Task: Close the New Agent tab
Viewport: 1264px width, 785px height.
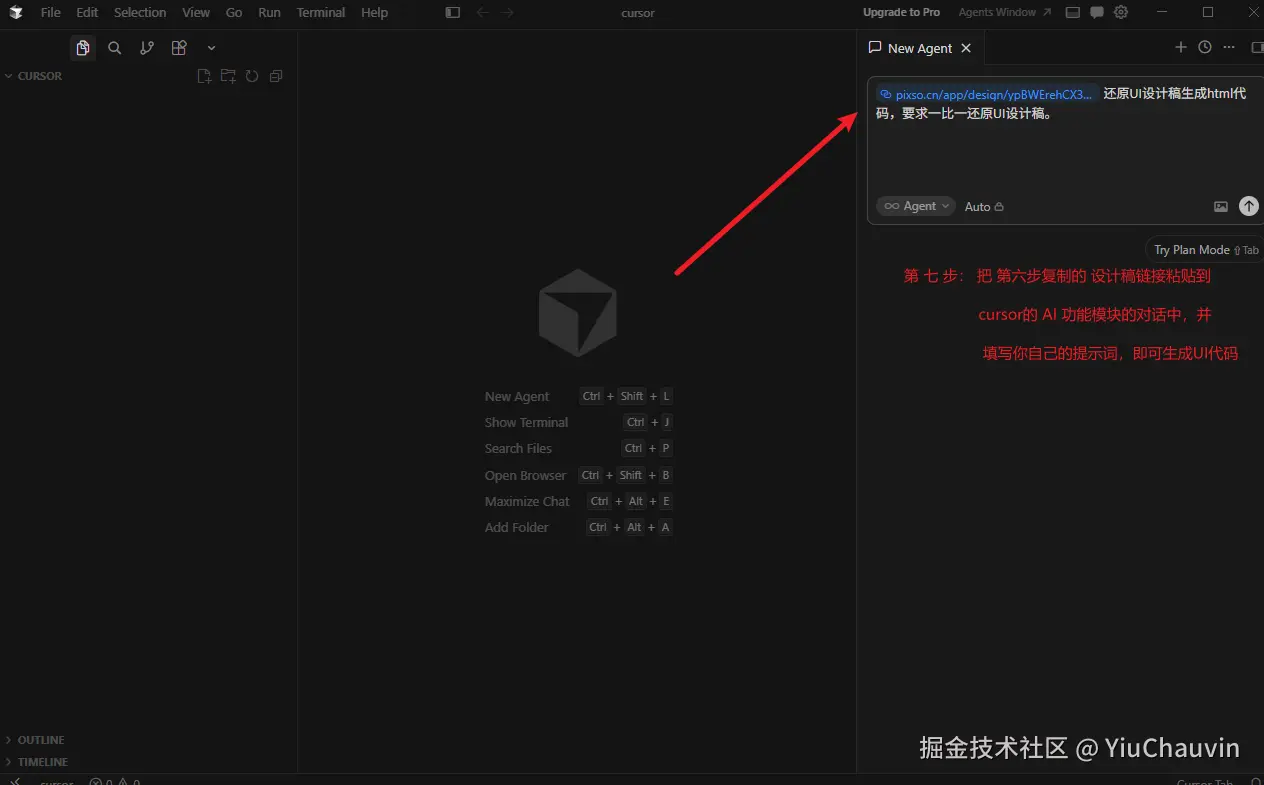Action: (966, 48)
